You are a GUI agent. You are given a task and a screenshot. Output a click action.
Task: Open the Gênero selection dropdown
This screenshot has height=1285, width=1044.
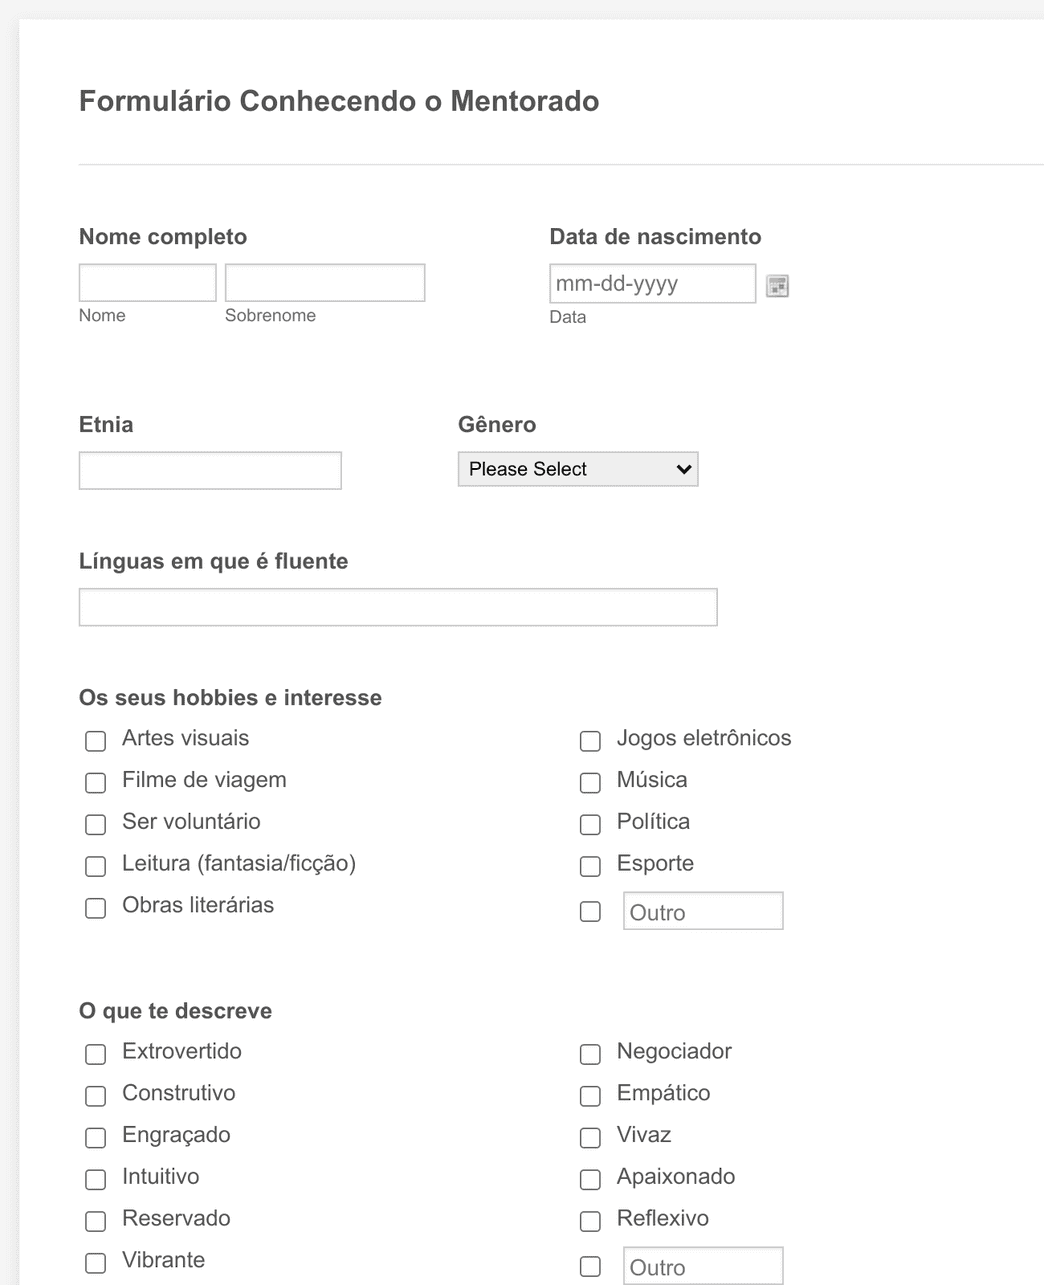point(577,468)
